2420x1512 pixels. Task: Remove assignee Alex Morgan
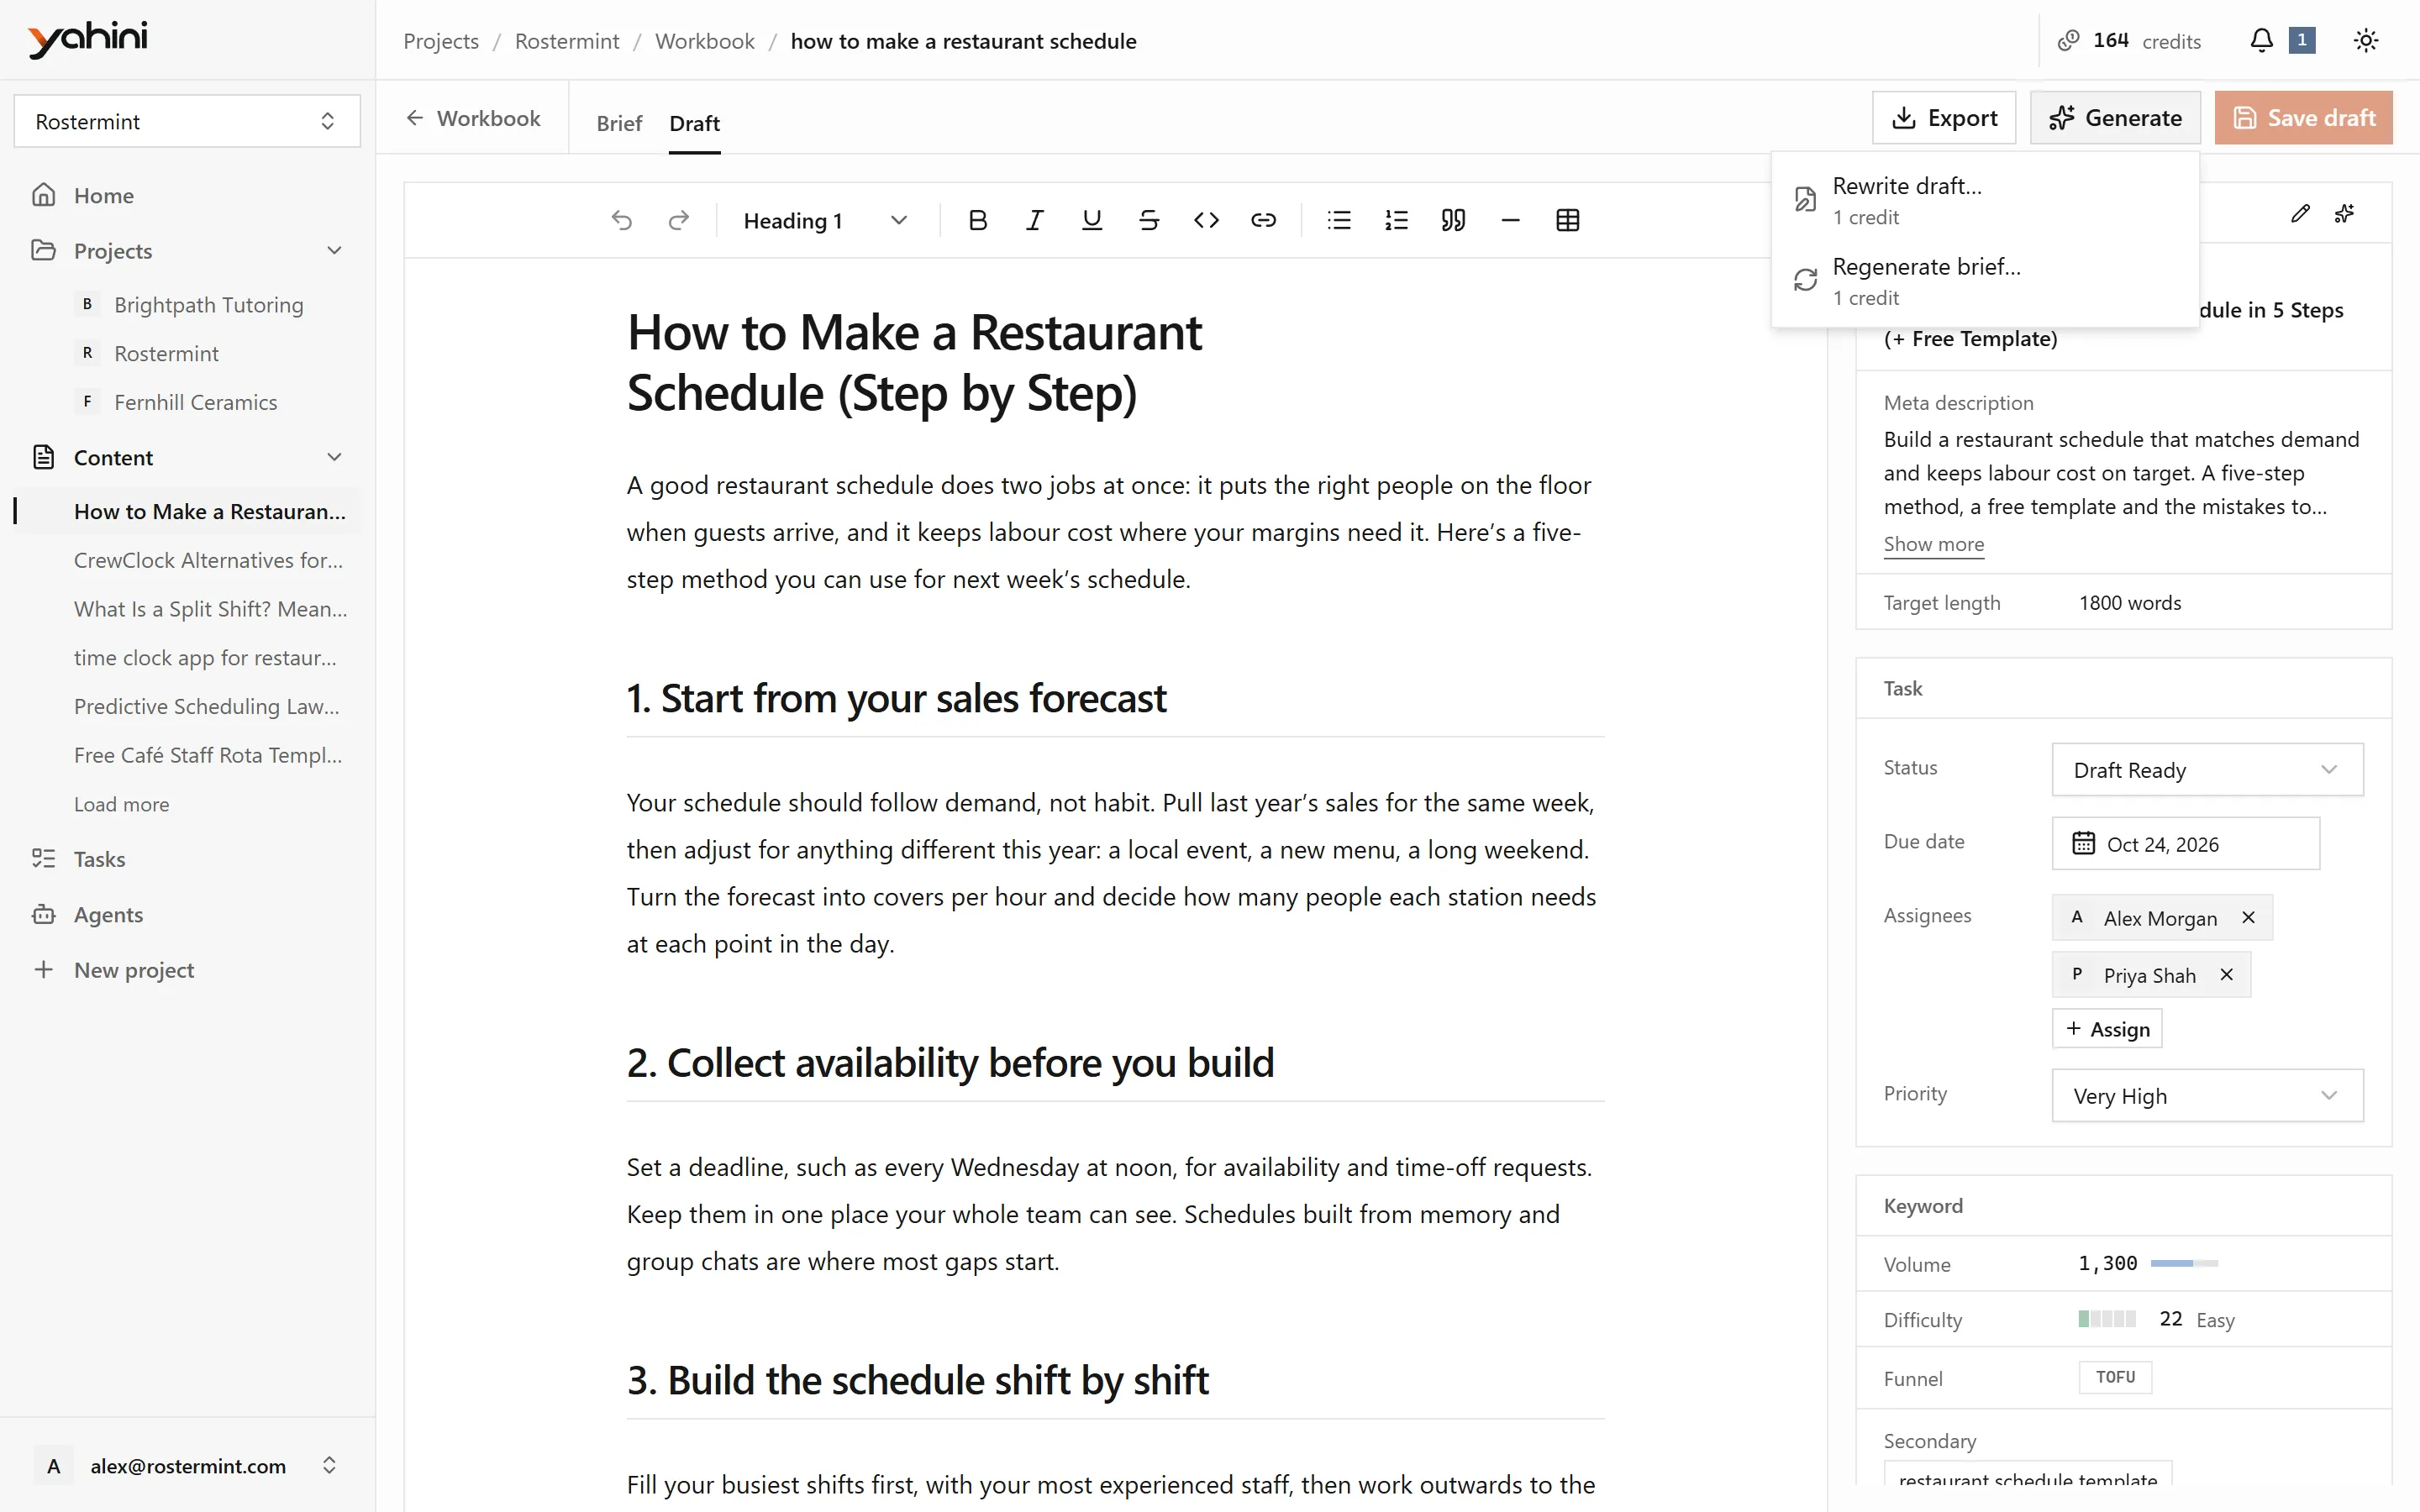[2248, 917]
